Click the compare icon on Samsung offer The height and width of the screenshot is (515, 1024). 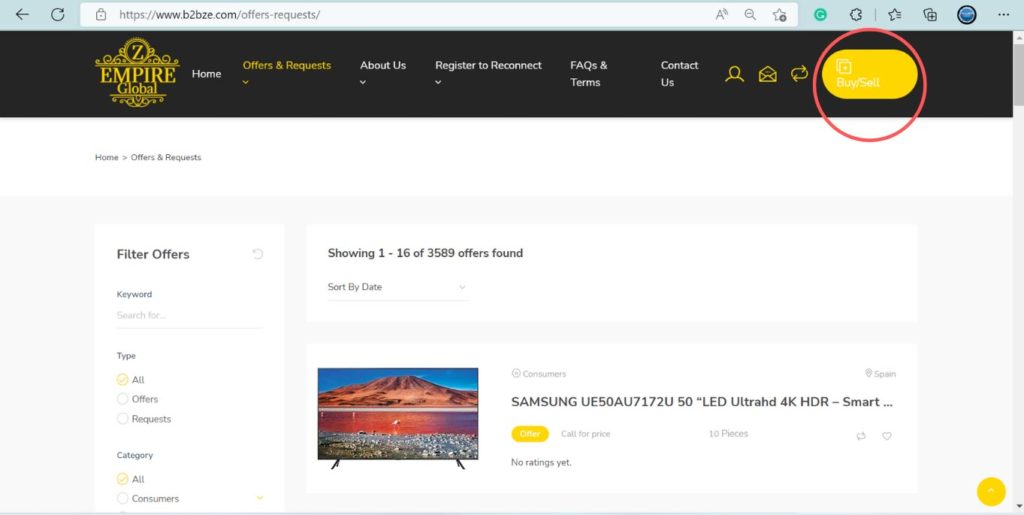tap(861, 436)
